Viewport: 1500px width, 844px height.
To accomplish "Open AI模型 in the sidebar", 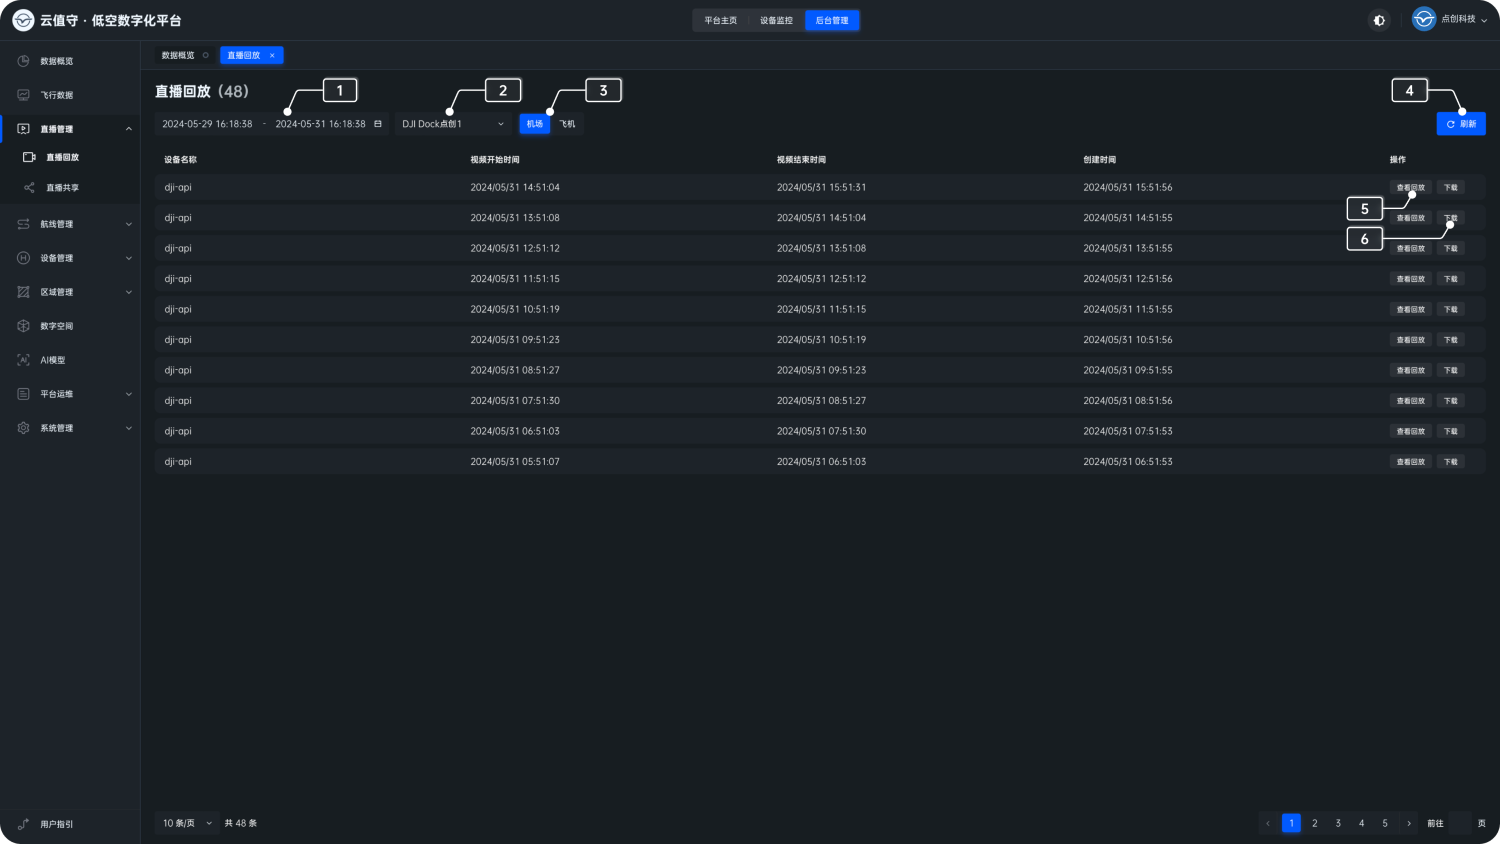I will [52, 360].
